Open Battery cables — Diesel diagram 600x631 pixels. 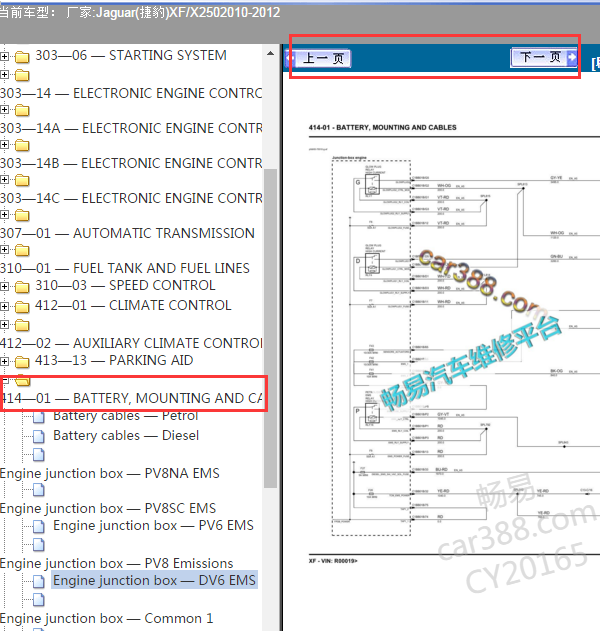pos(126,435)
